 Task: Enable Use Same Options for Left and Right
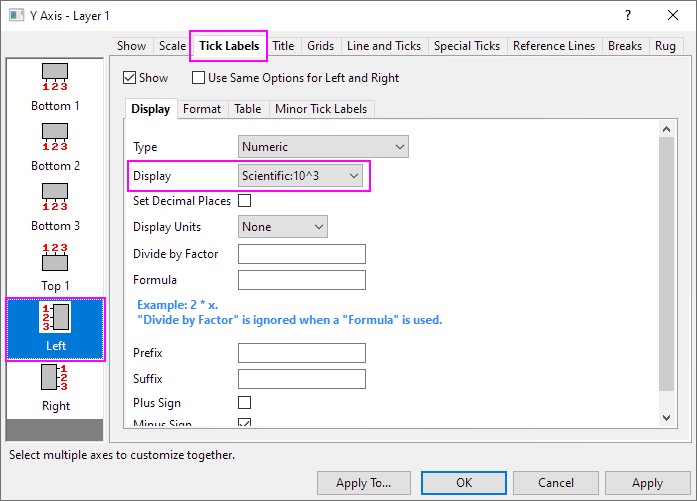(198, 78)
